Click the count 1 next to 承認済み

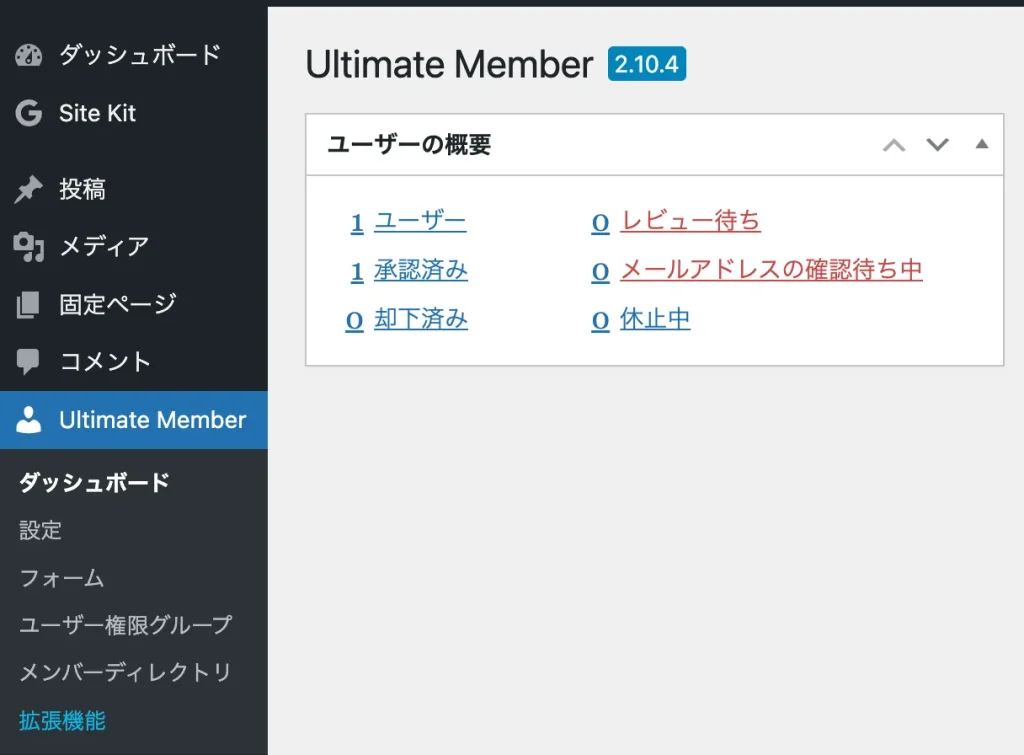(x=357, y=272)
